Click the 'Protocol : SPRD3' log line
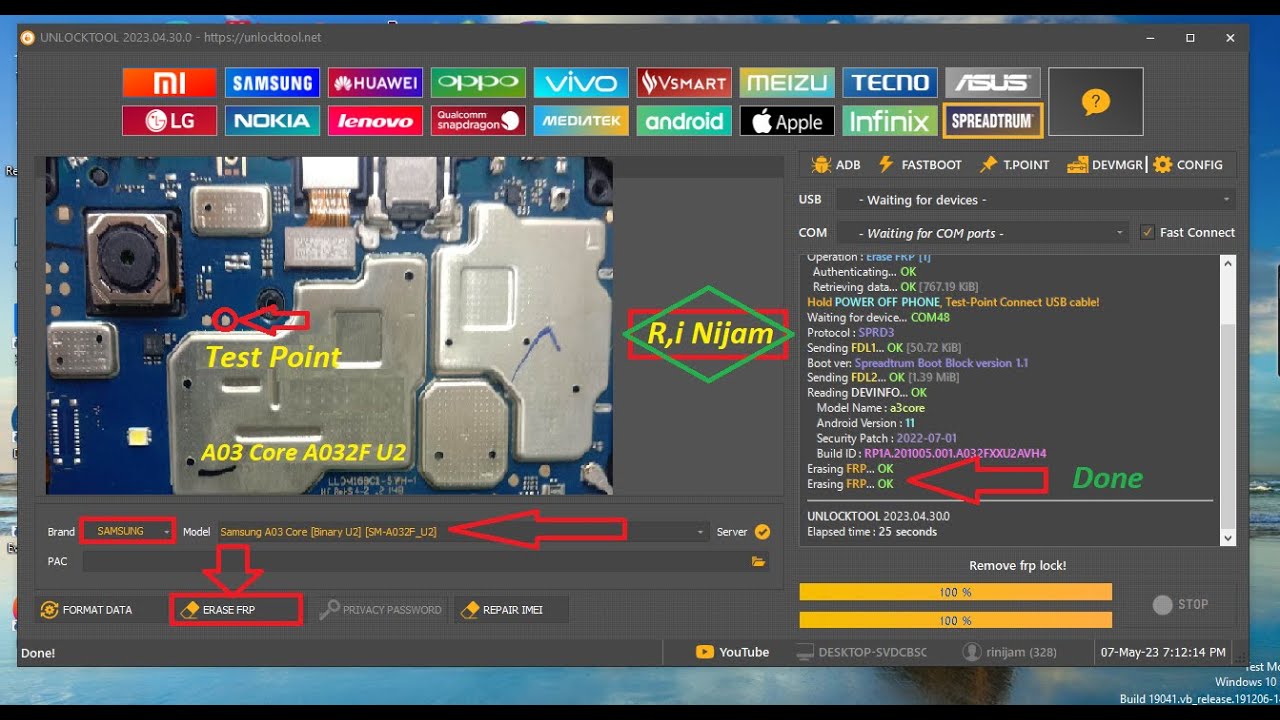Screen dimensions: 1280x720 pyautogui.click(x=850, y=332)
